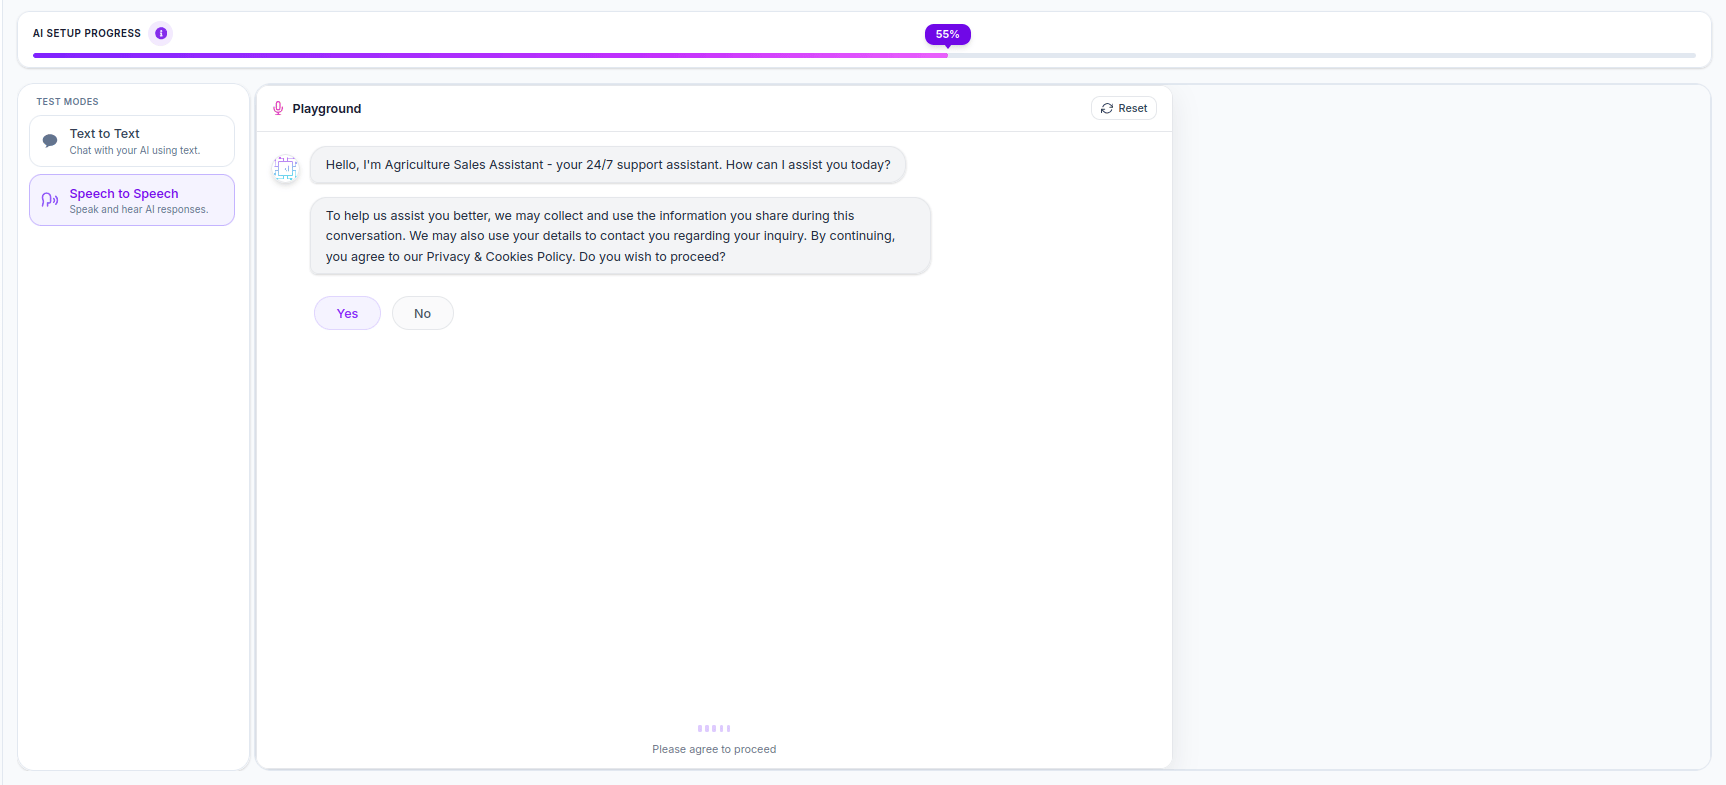The height and width of the screenshot is (785, 1726).
Task: Click the AI setup progress bar
Action: click(864, 55)
